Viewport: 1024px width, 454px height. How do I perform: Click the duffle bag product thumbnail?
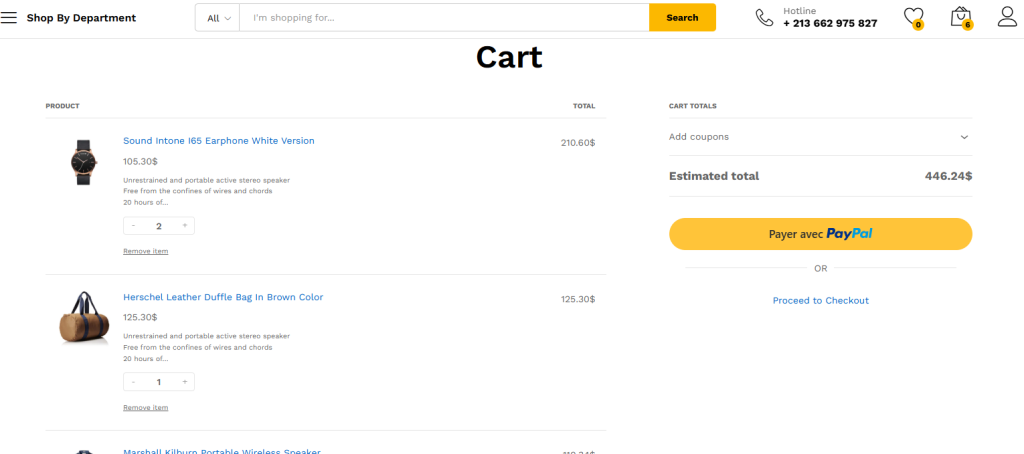[x=81, y=318]
